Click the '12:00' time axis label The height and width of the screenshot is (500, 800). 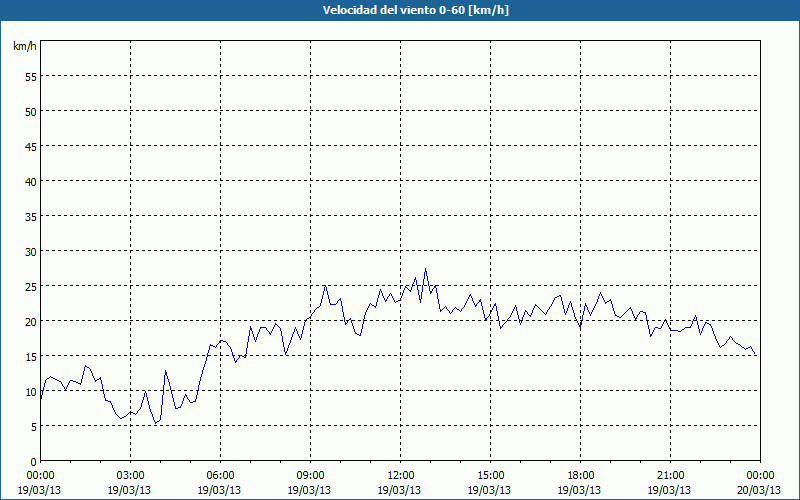click(x=401, y=476)
